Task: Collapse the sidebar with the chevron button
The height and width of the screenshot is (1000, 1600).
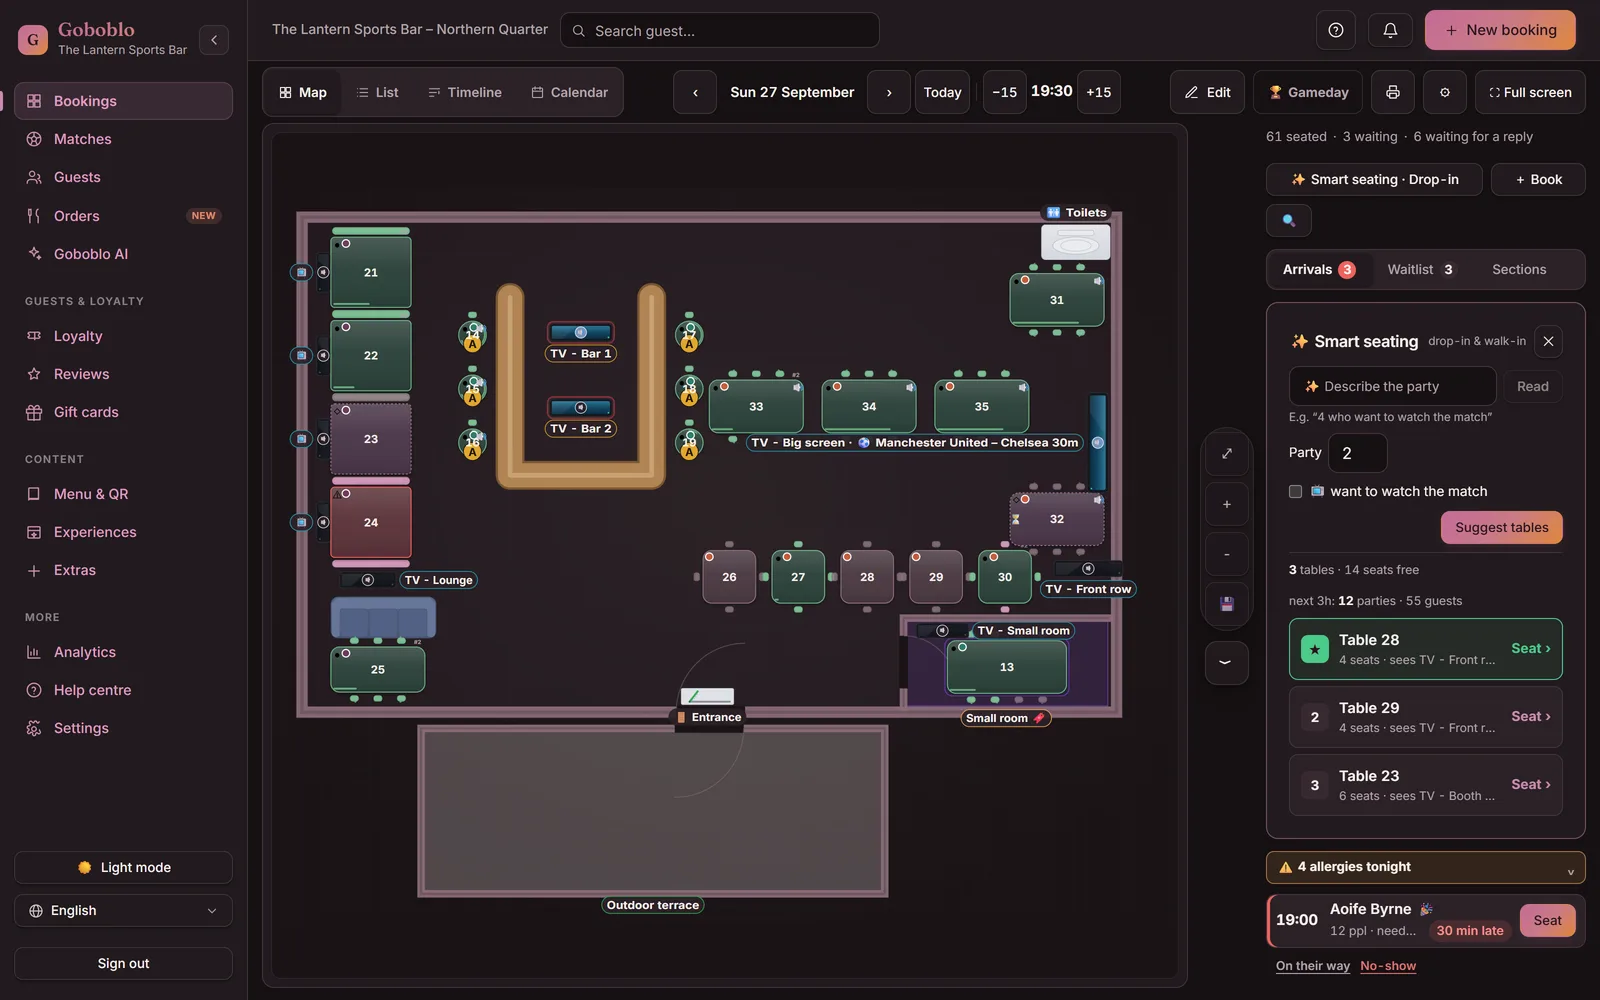Action: pos(213,40)
